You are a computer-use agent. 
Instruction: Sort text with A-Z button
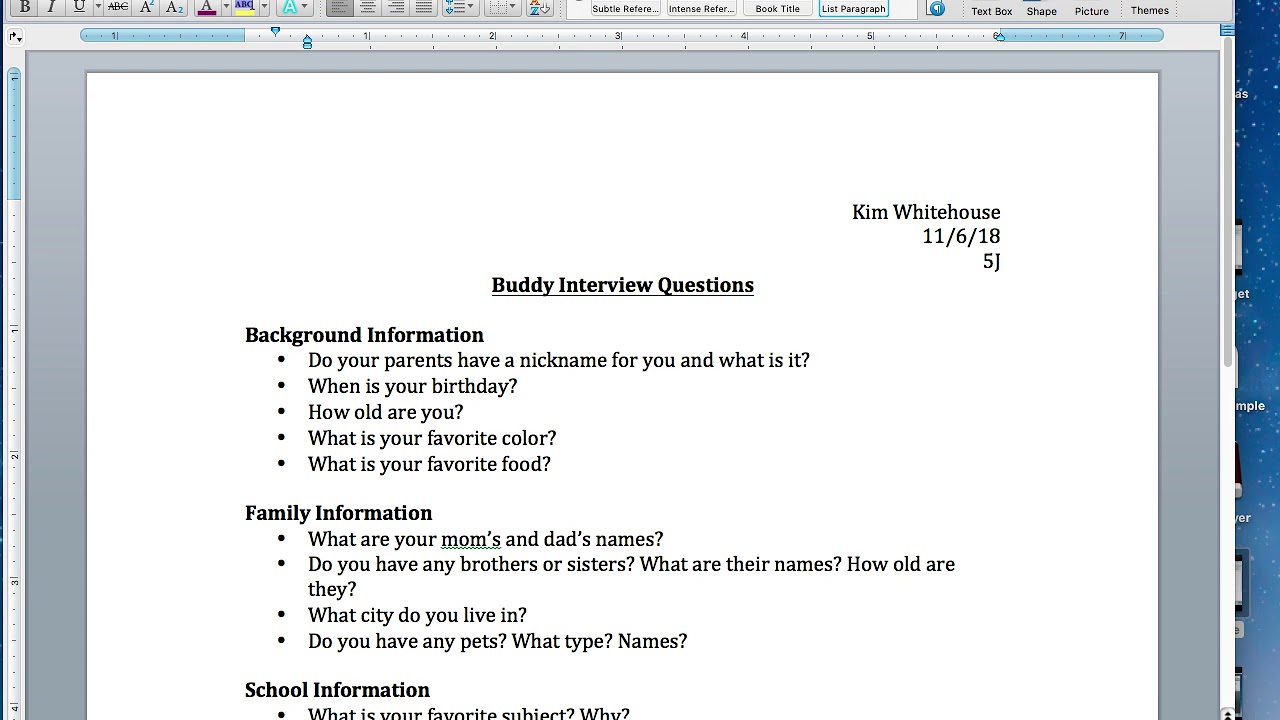[539, 7]
